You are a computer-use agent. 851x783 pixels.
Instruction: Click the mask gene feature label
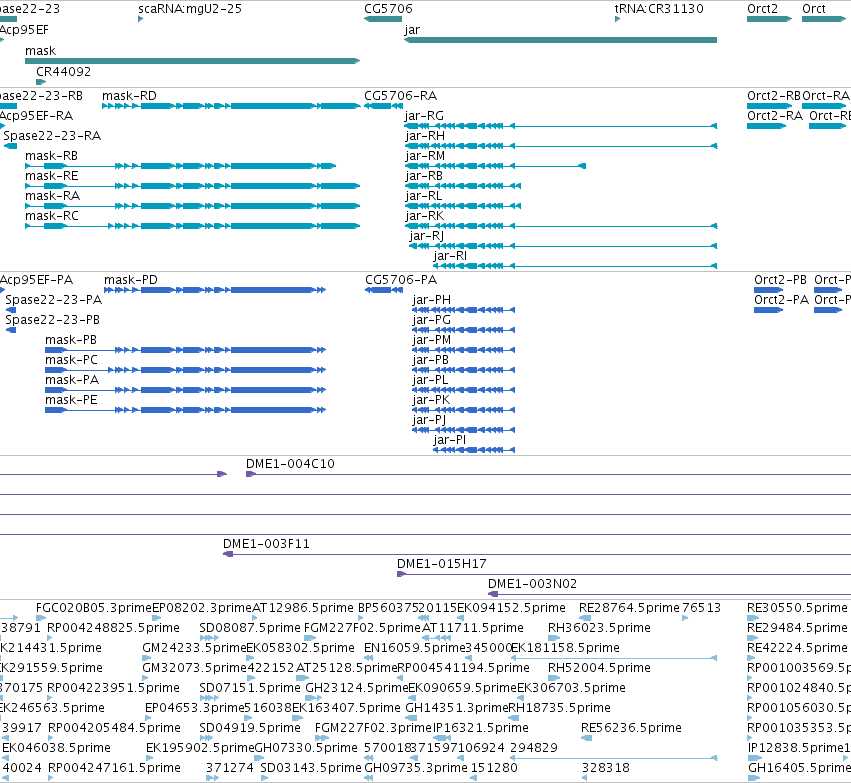(40, 51)
